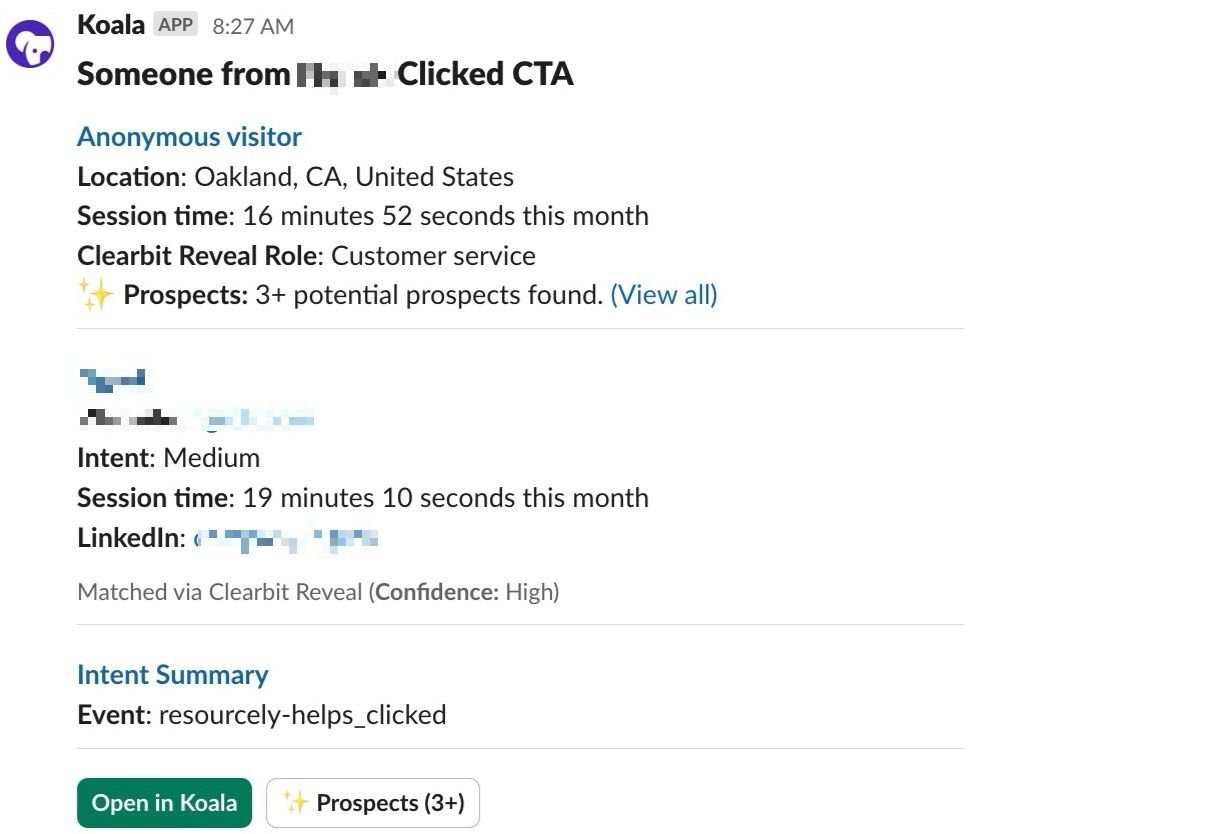Click the (View all) prospects link
Screen dimensions: 1206x834
(x=664, y=295)
